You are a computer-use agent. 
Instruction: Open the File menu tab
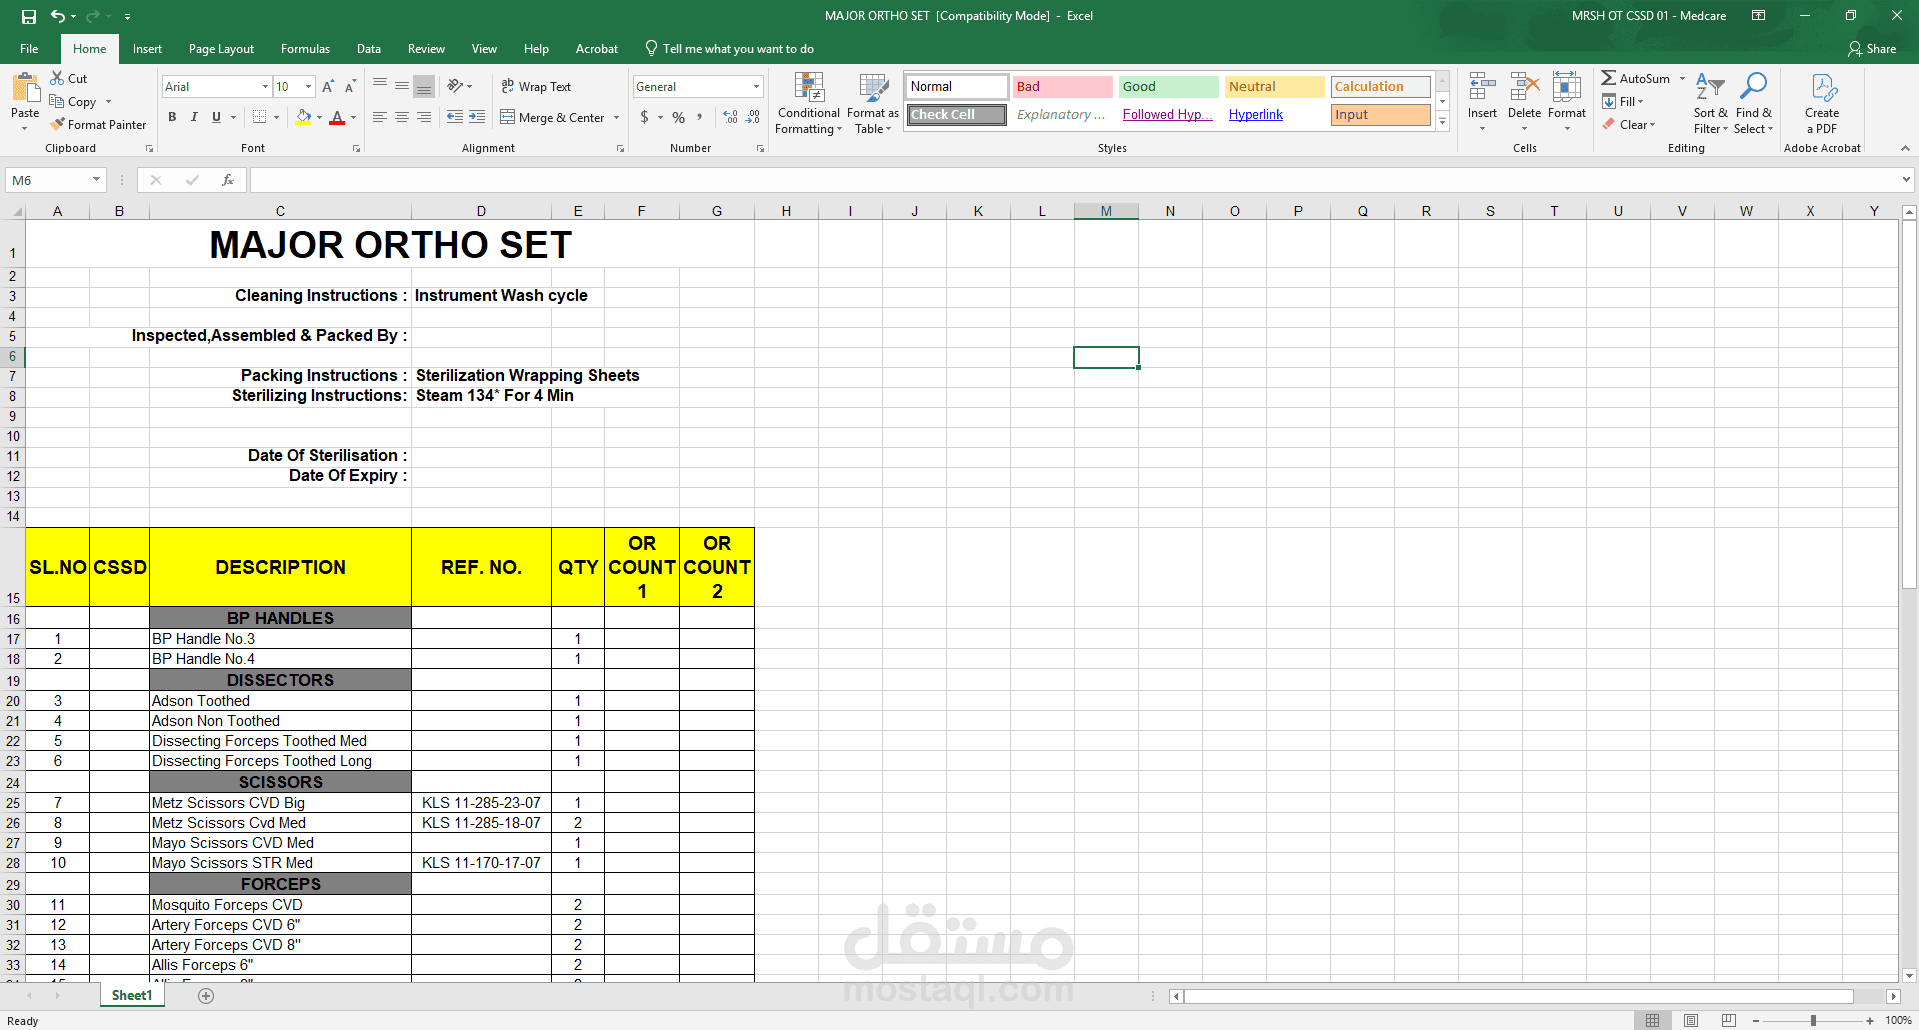pyautogui.click(x=29, y=49)
